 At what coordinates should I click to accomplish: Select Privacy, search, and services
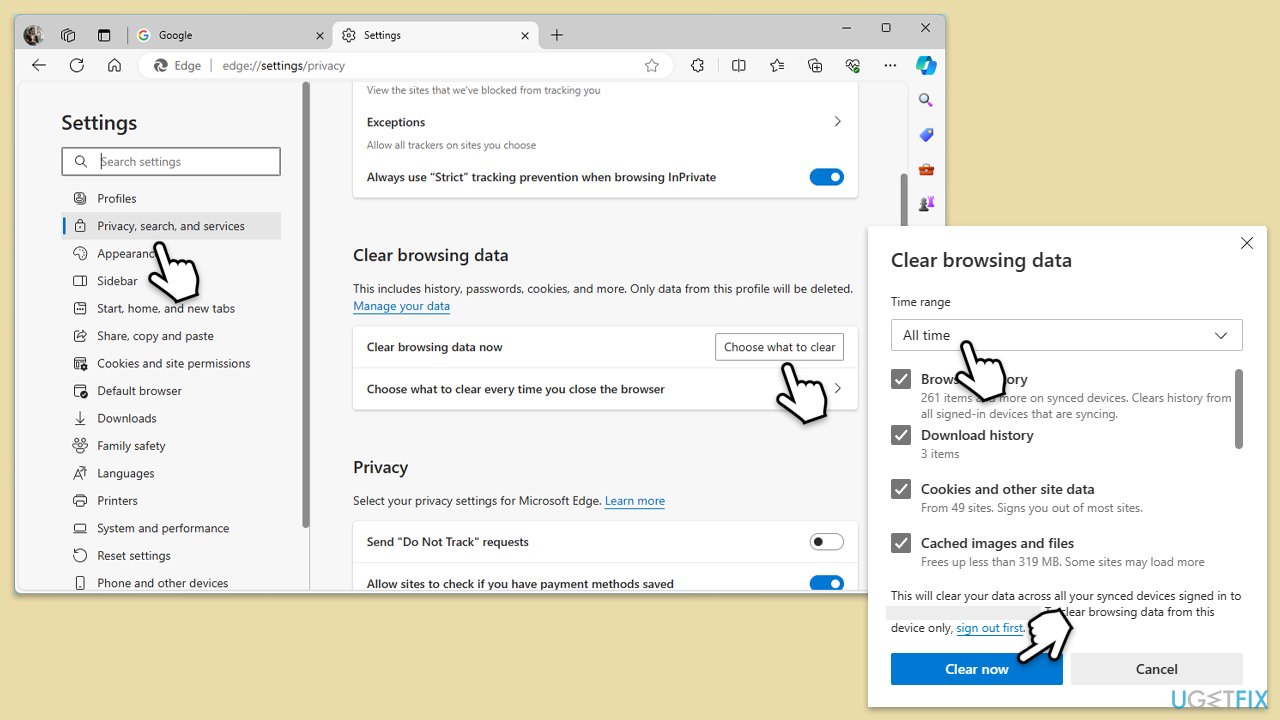point(171,226)
